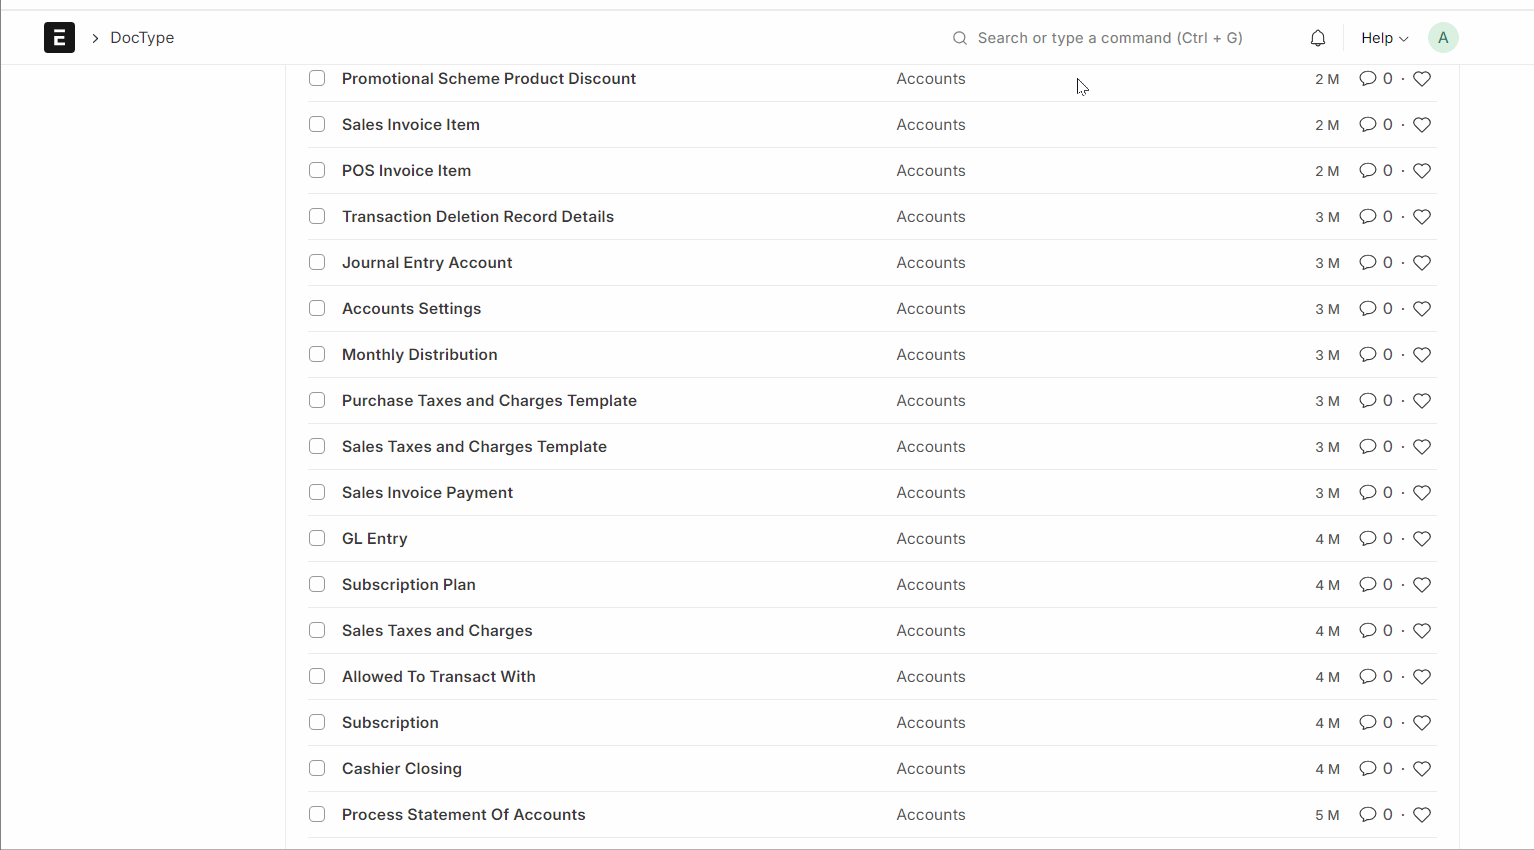Select checkbox for Promotional Scheme Product Discount
Screen dimensions: 1534x850
click(317, 78)
